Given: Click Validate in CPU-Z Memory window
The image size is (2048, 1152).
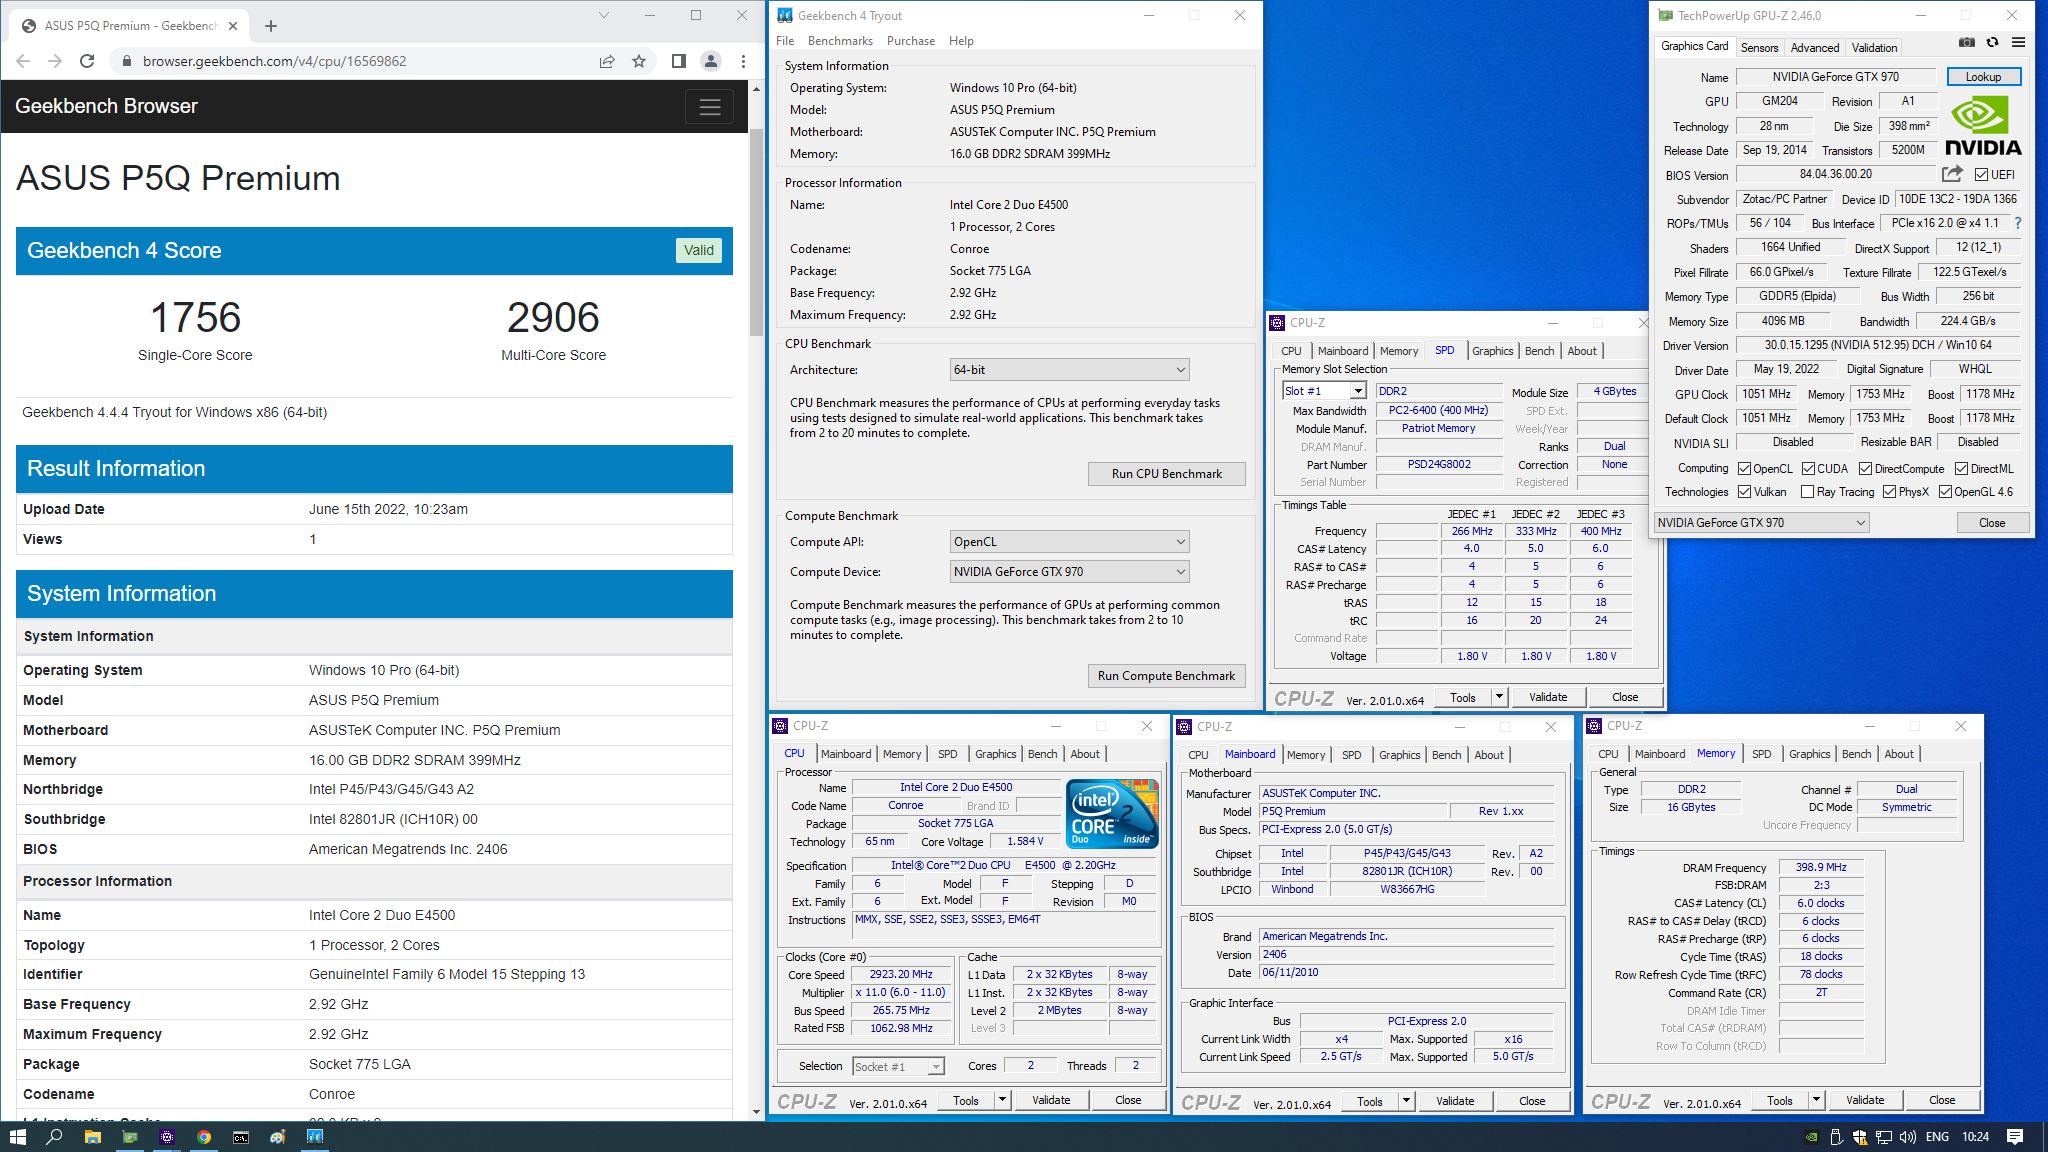Looking at the screenshot, I should point(1864,1100).
